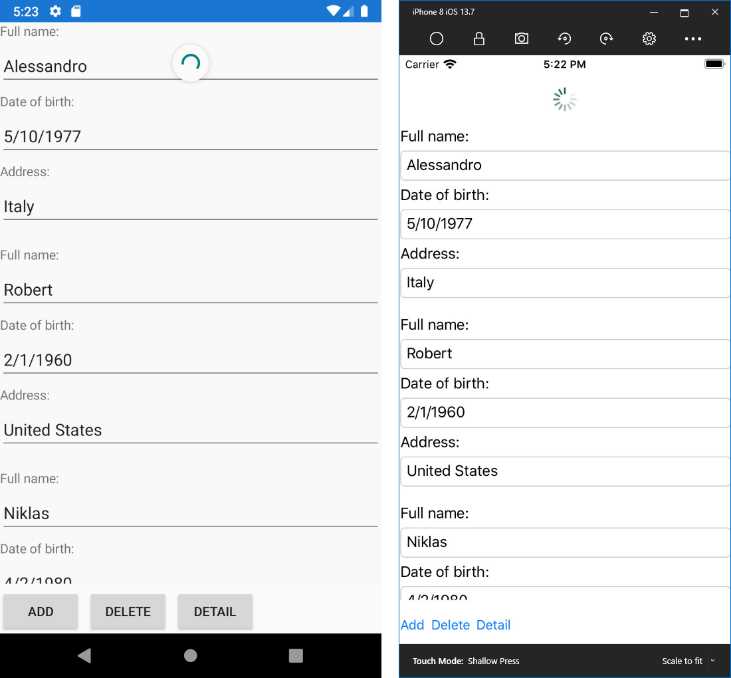Viewport: 731px width, 678px height.
Task: Tap Wi-Fi icon in iOS status bar
Action: 449,64
